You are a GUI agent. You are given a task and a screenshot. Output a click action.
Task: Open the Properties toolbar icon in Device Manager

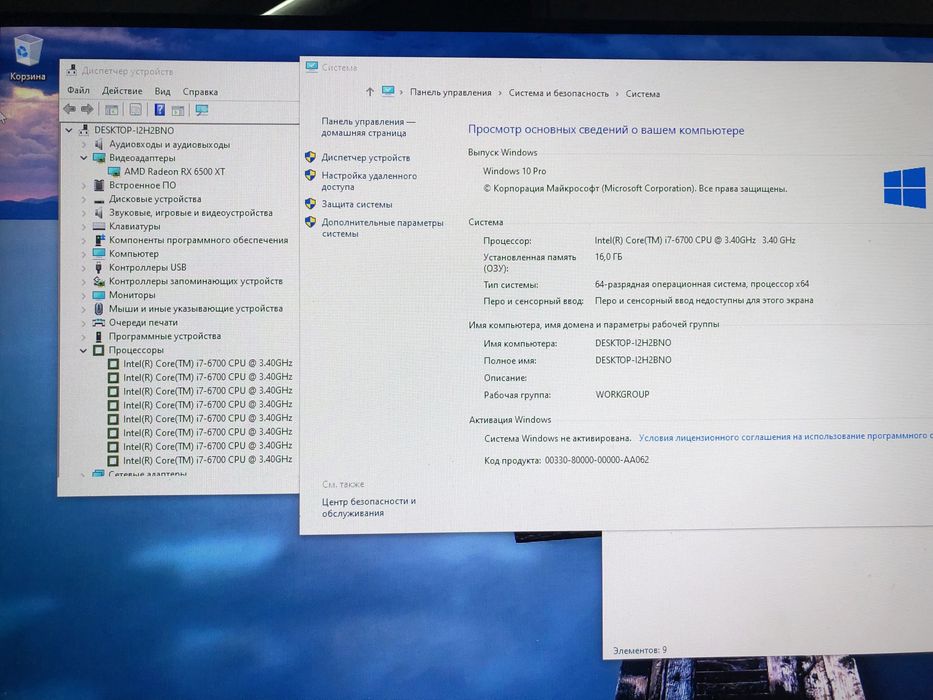tap(136, 110)
